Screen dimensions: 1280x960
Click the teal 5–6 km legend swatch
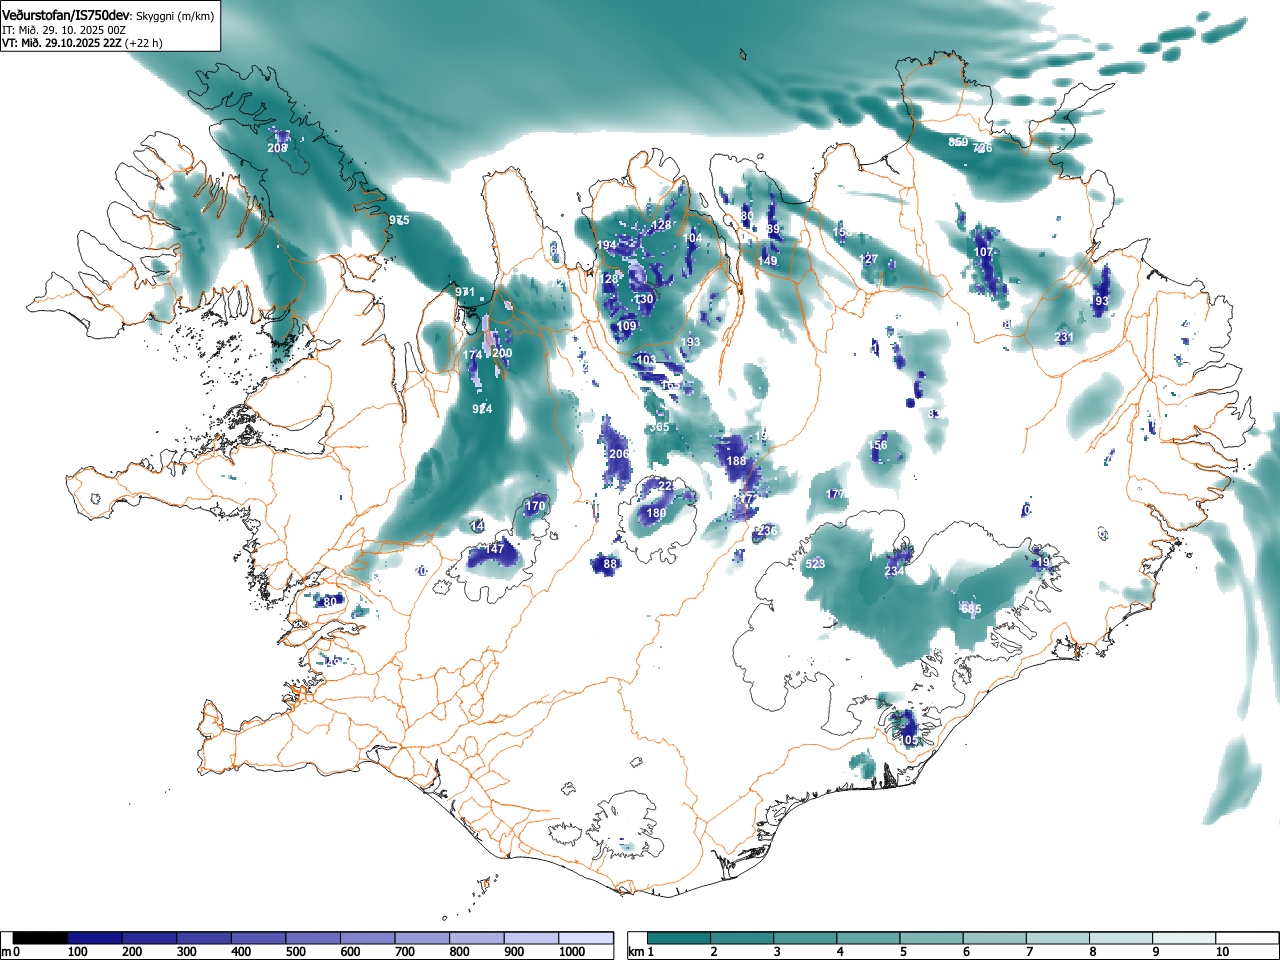933,938
